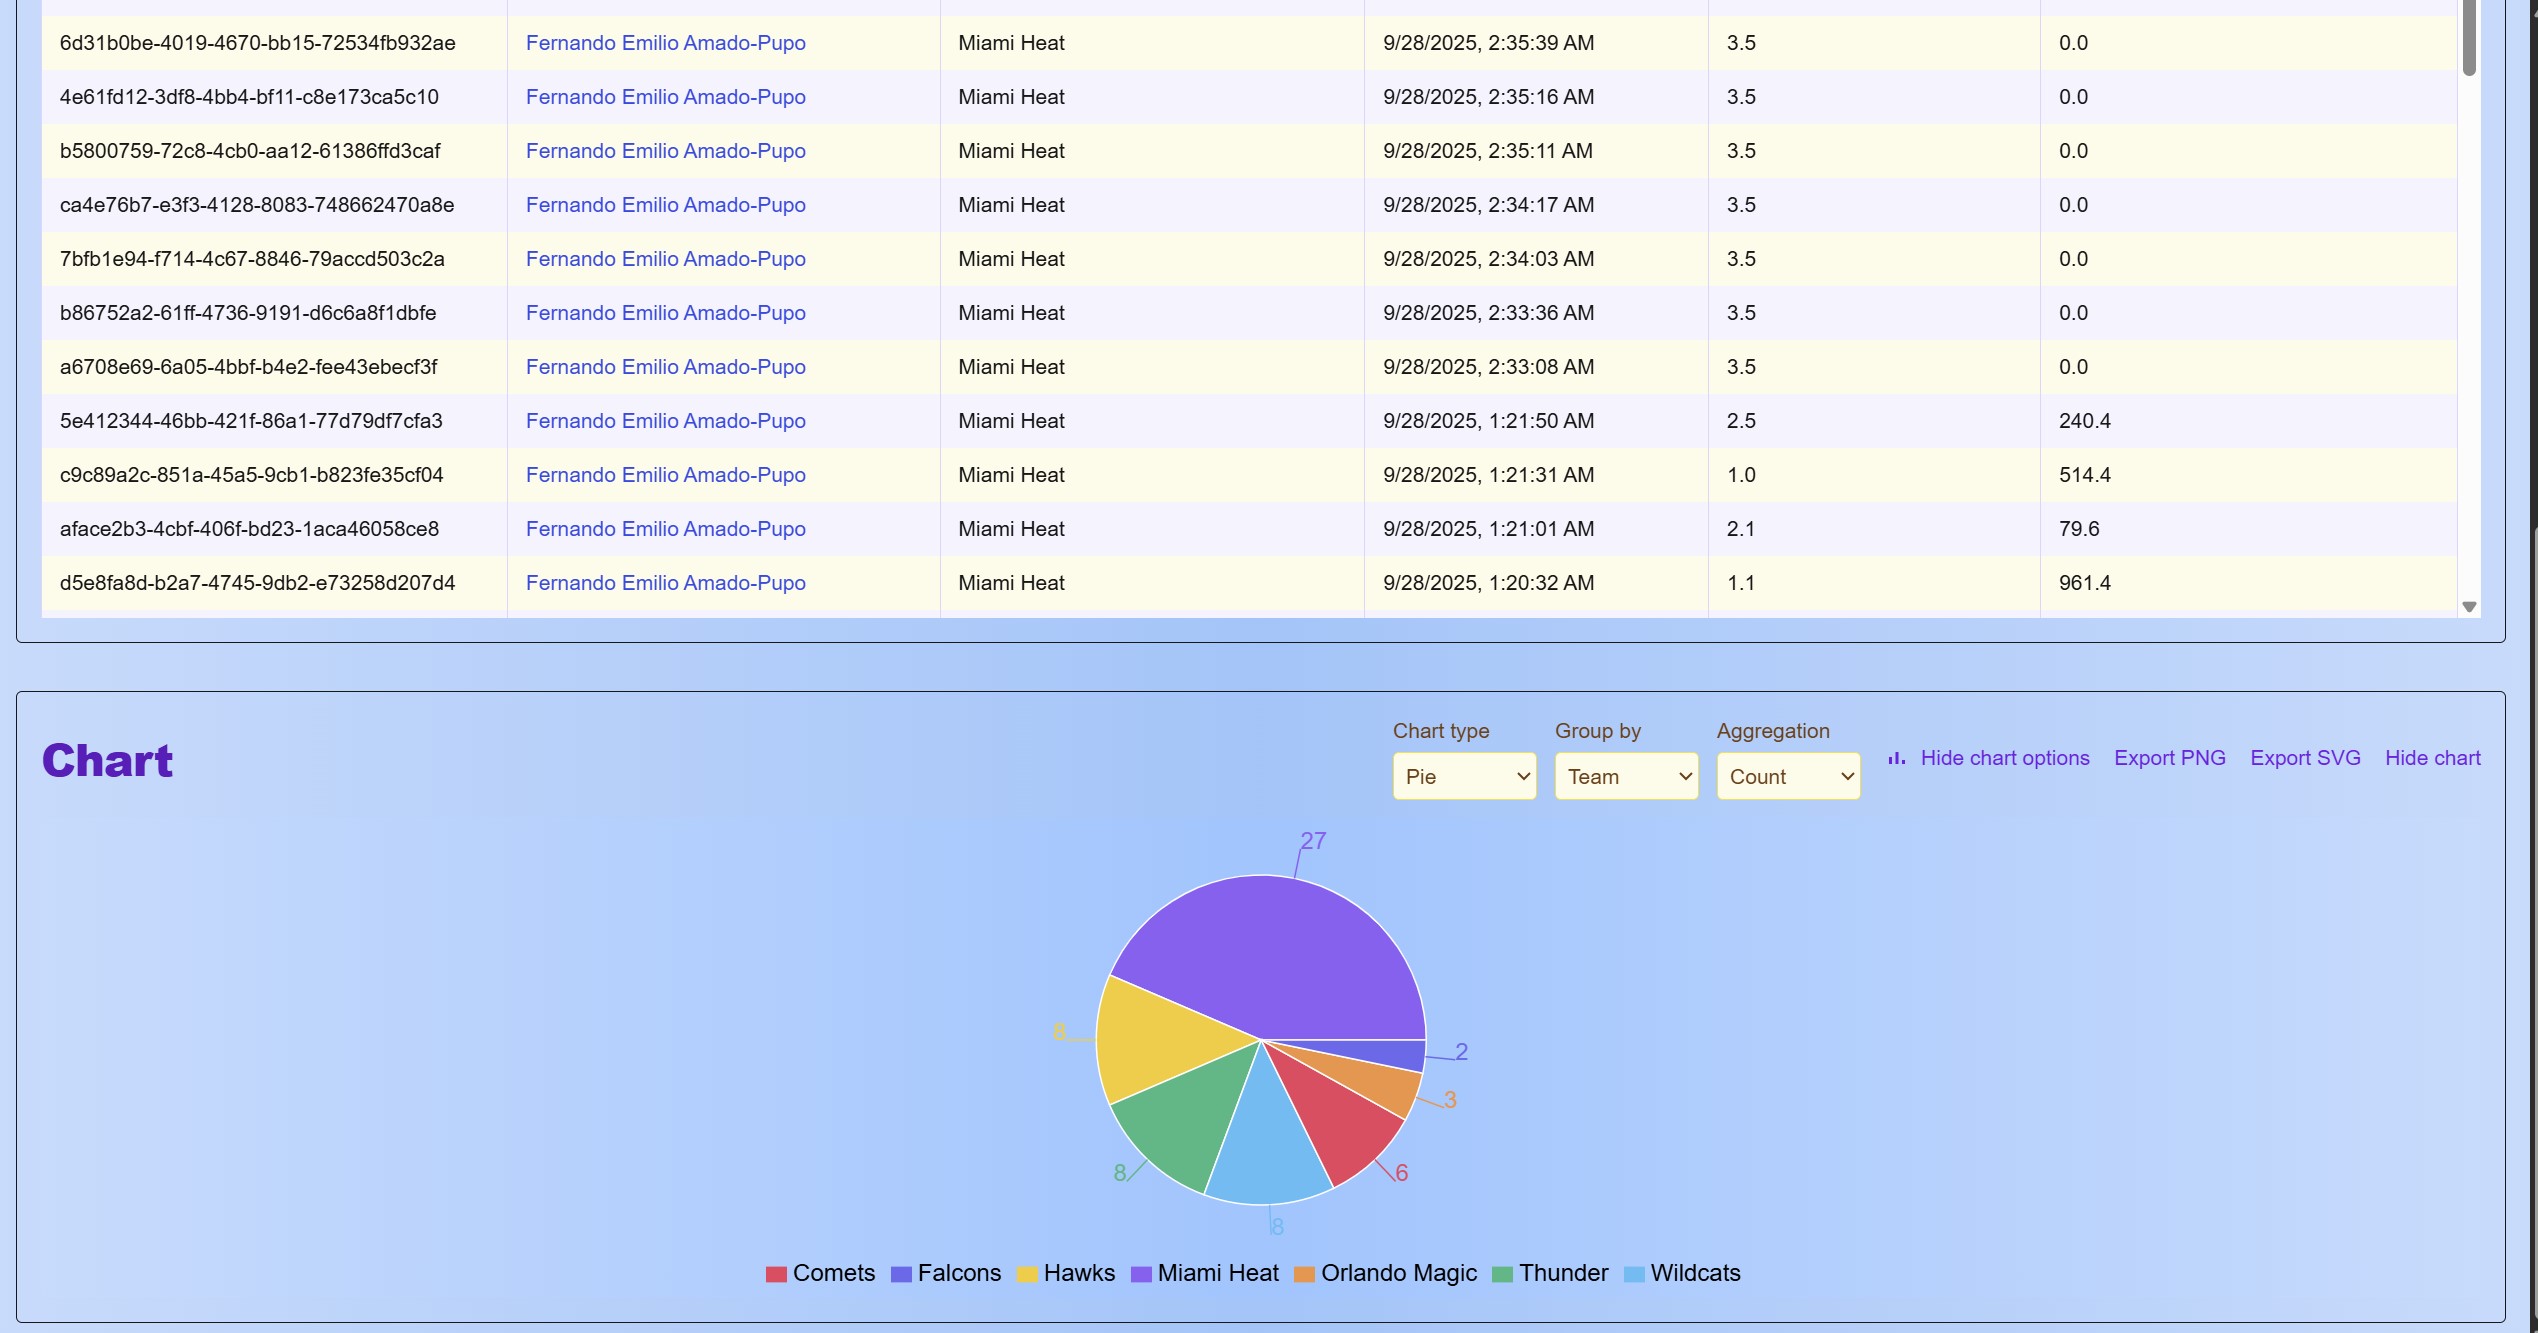Toggle Comets legend swatch
The height and width of the screenshot is (1333, 2538).
point(776,1275)
